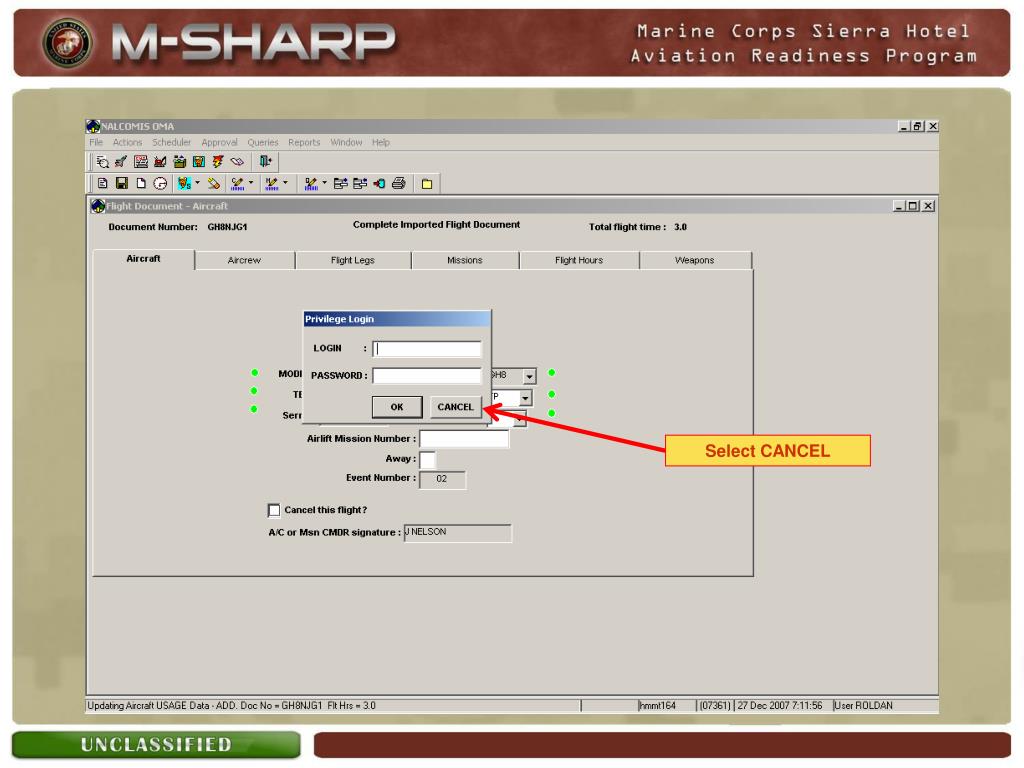Click the Away input box
Screen dimensions: 1024x768
pyautogui.click(x=427, y=459)
